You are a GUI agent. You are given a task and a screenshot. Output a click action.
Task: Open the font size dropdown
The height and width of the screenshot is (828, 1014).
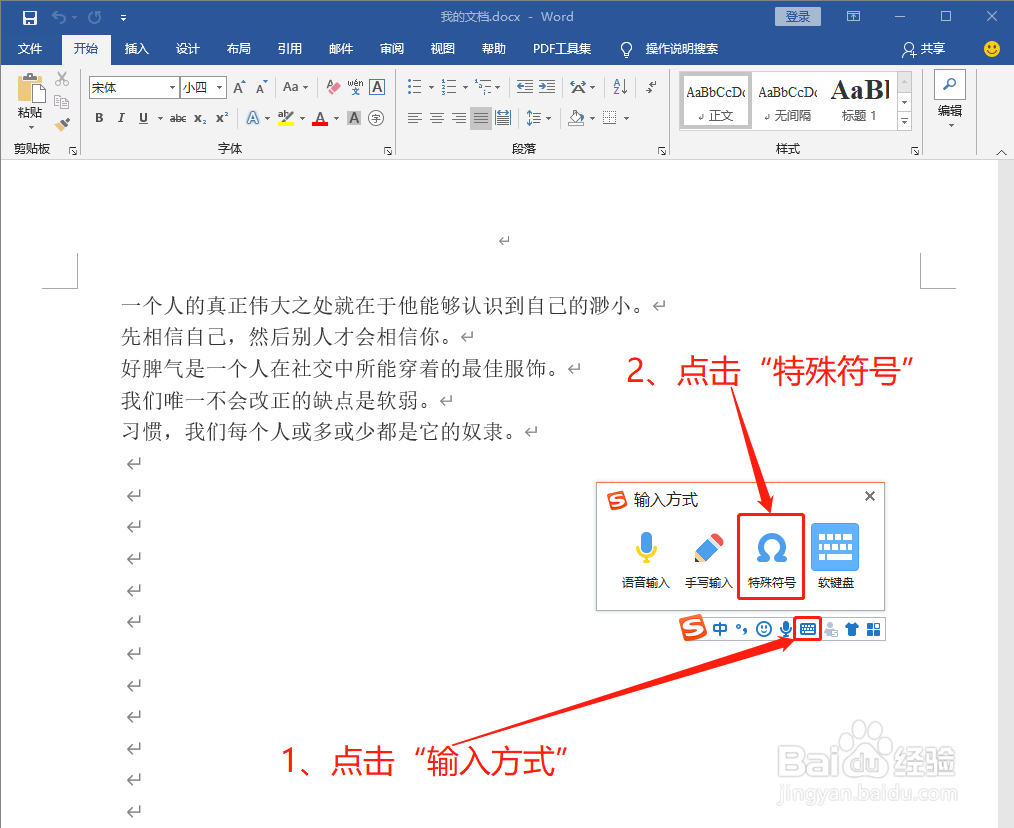tap(218, 87)
